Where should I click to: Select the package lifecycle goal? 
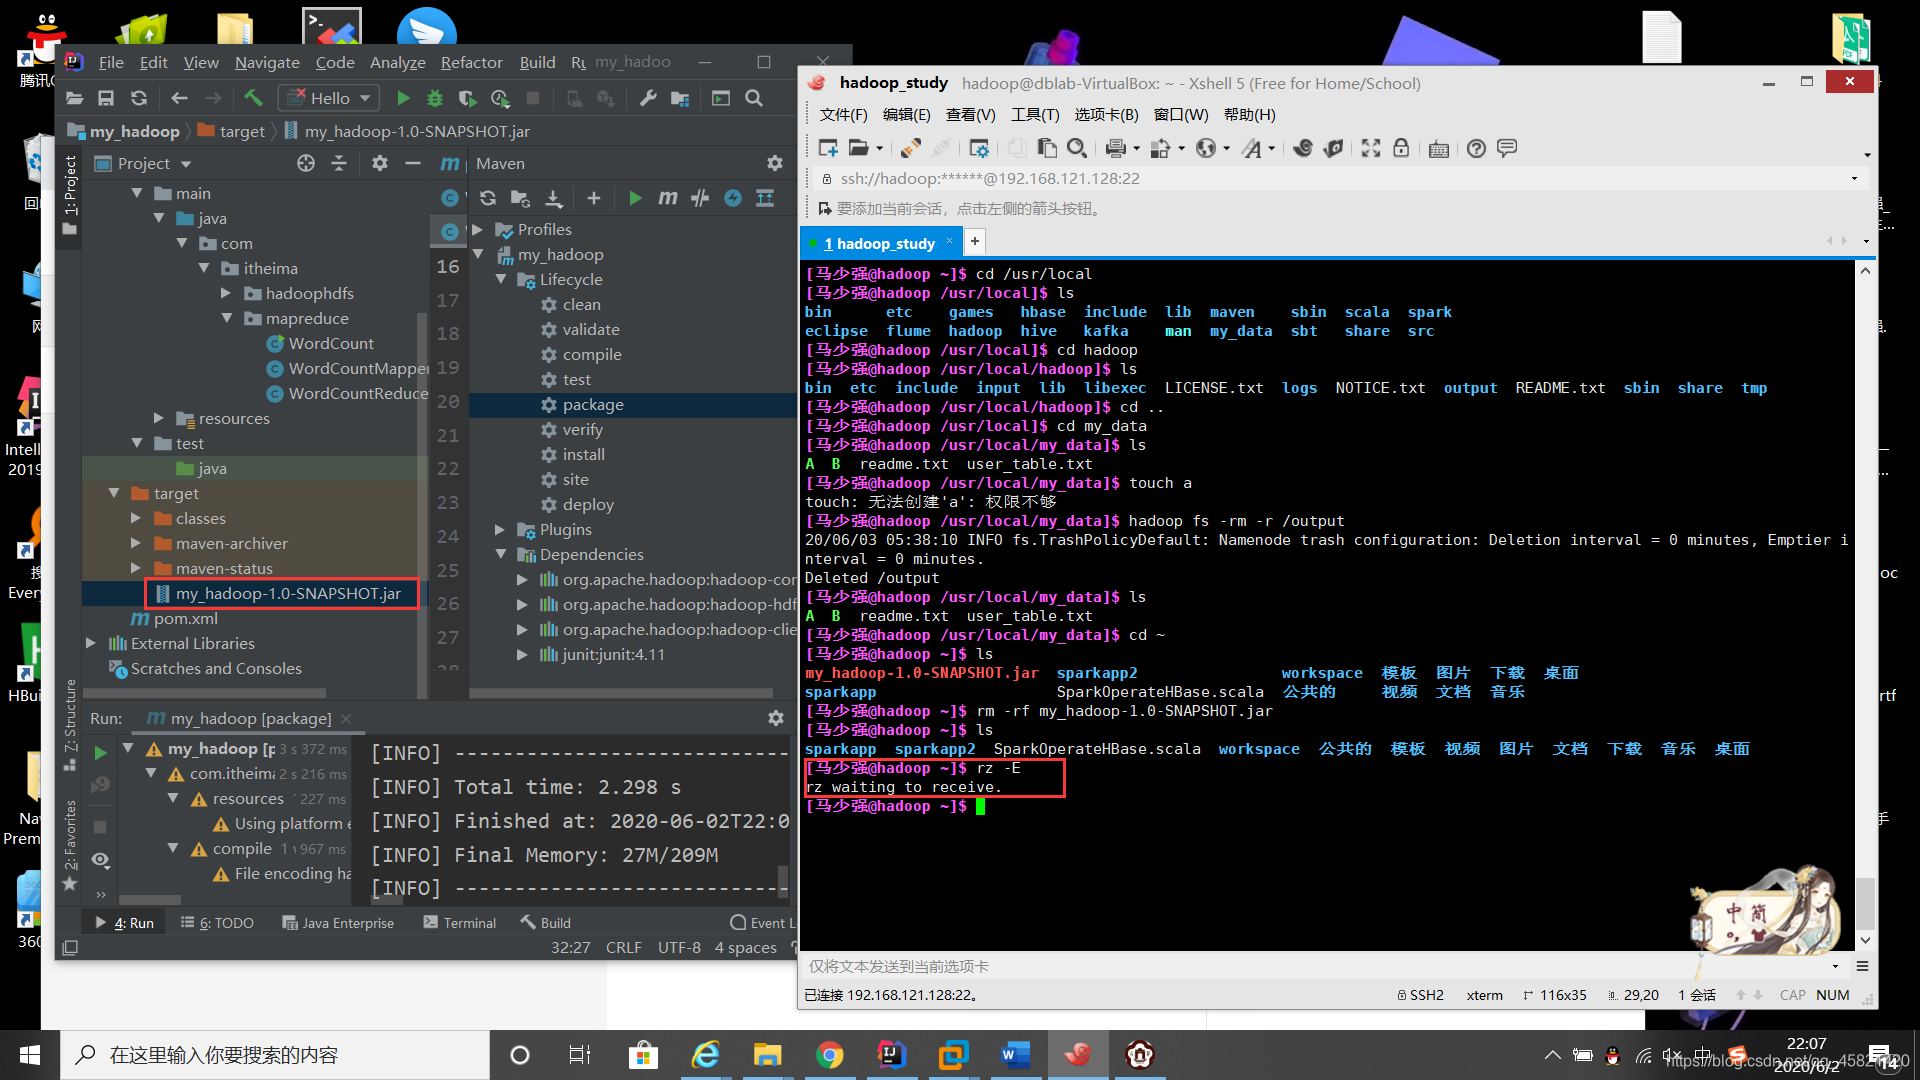(x=592, y=404)
